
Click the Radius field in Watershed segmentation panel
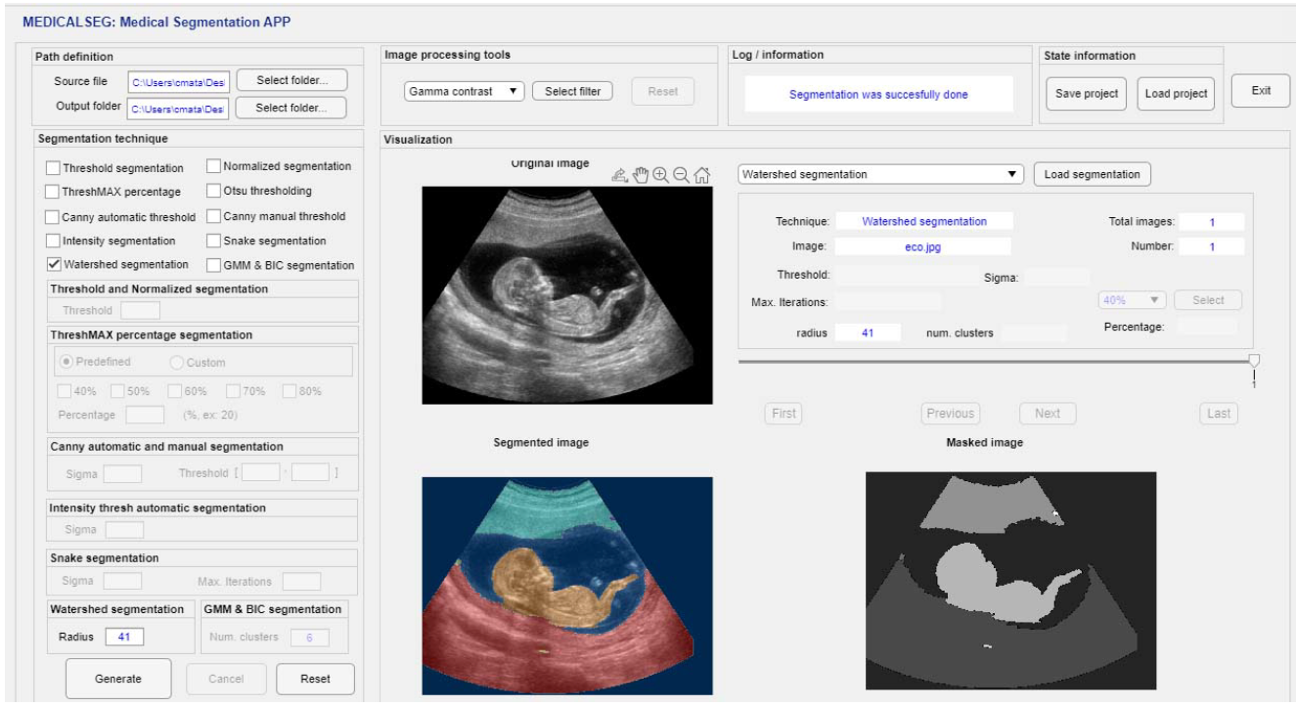pyautogui.click(x=124, y=637)
